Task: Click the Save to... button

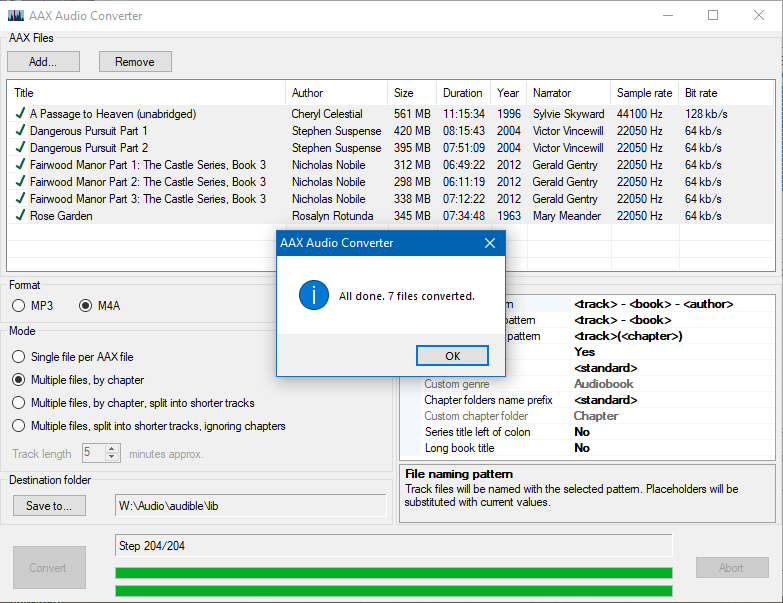Action: [49, 506]
